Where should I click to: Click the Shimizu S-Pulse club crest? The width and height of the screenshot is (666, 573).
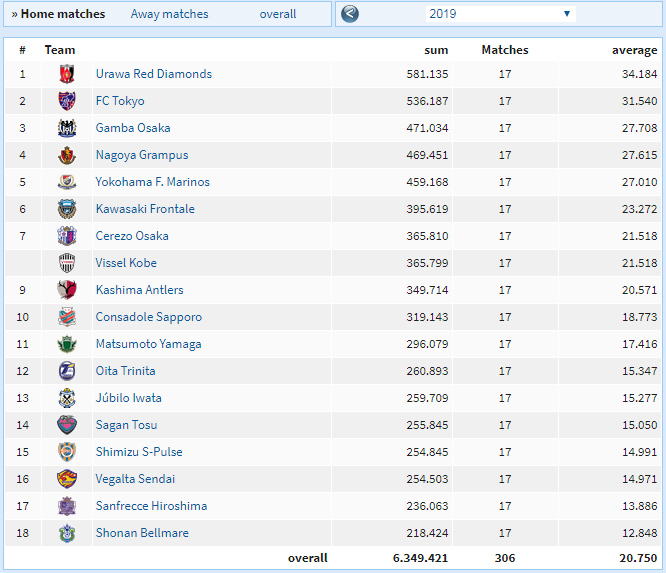[66, 452]
